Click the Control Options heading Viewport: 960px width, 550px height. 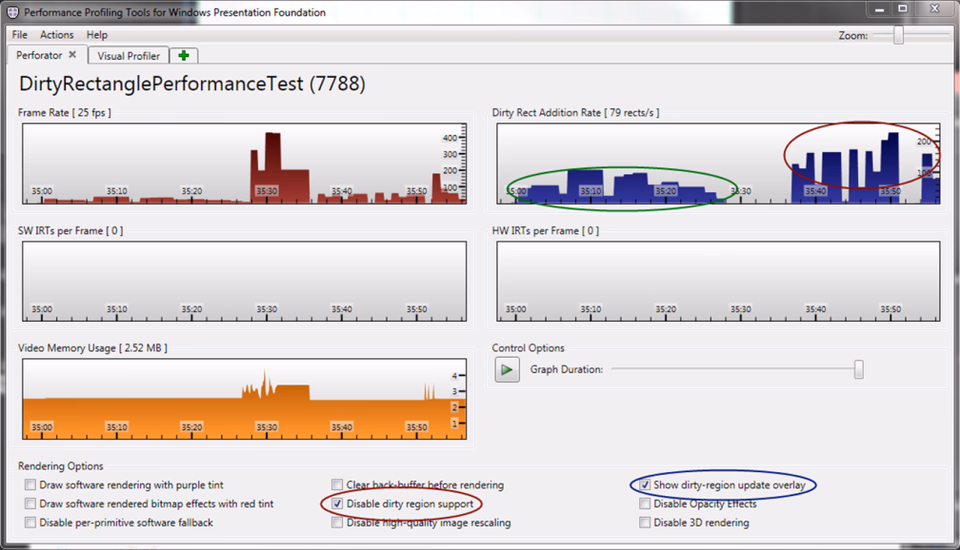point(528,348)
